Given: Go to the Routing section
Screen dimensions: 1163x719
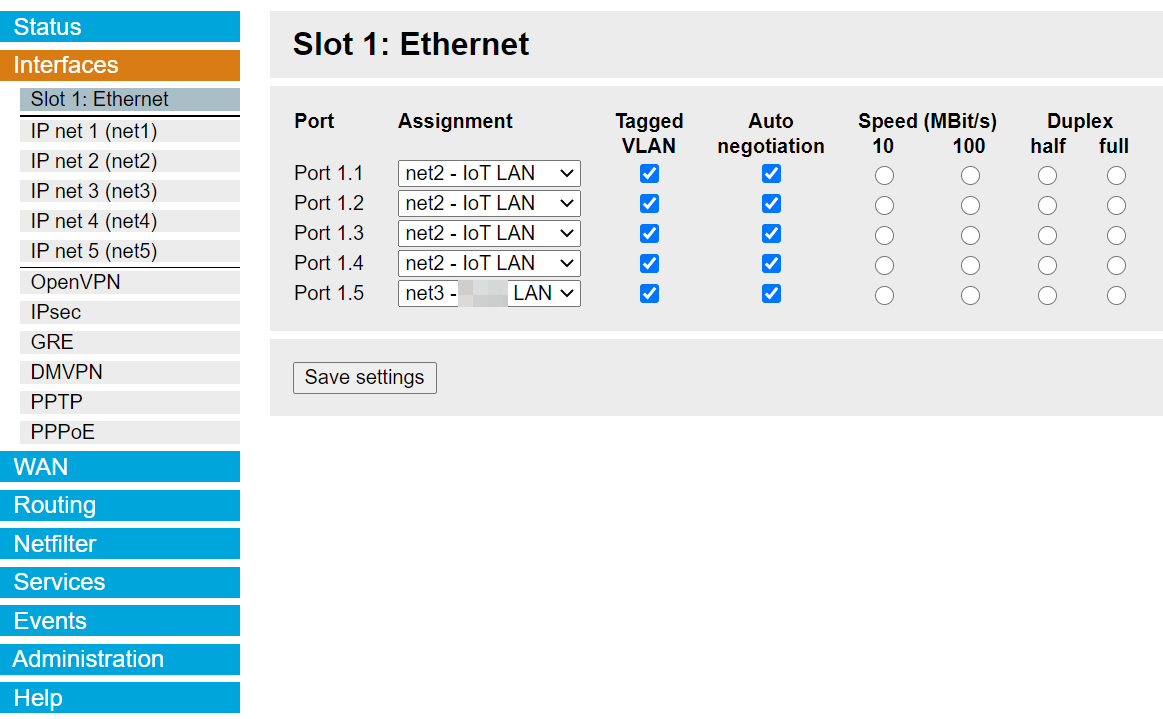Looking at the screenshot, I should point(120,505).
